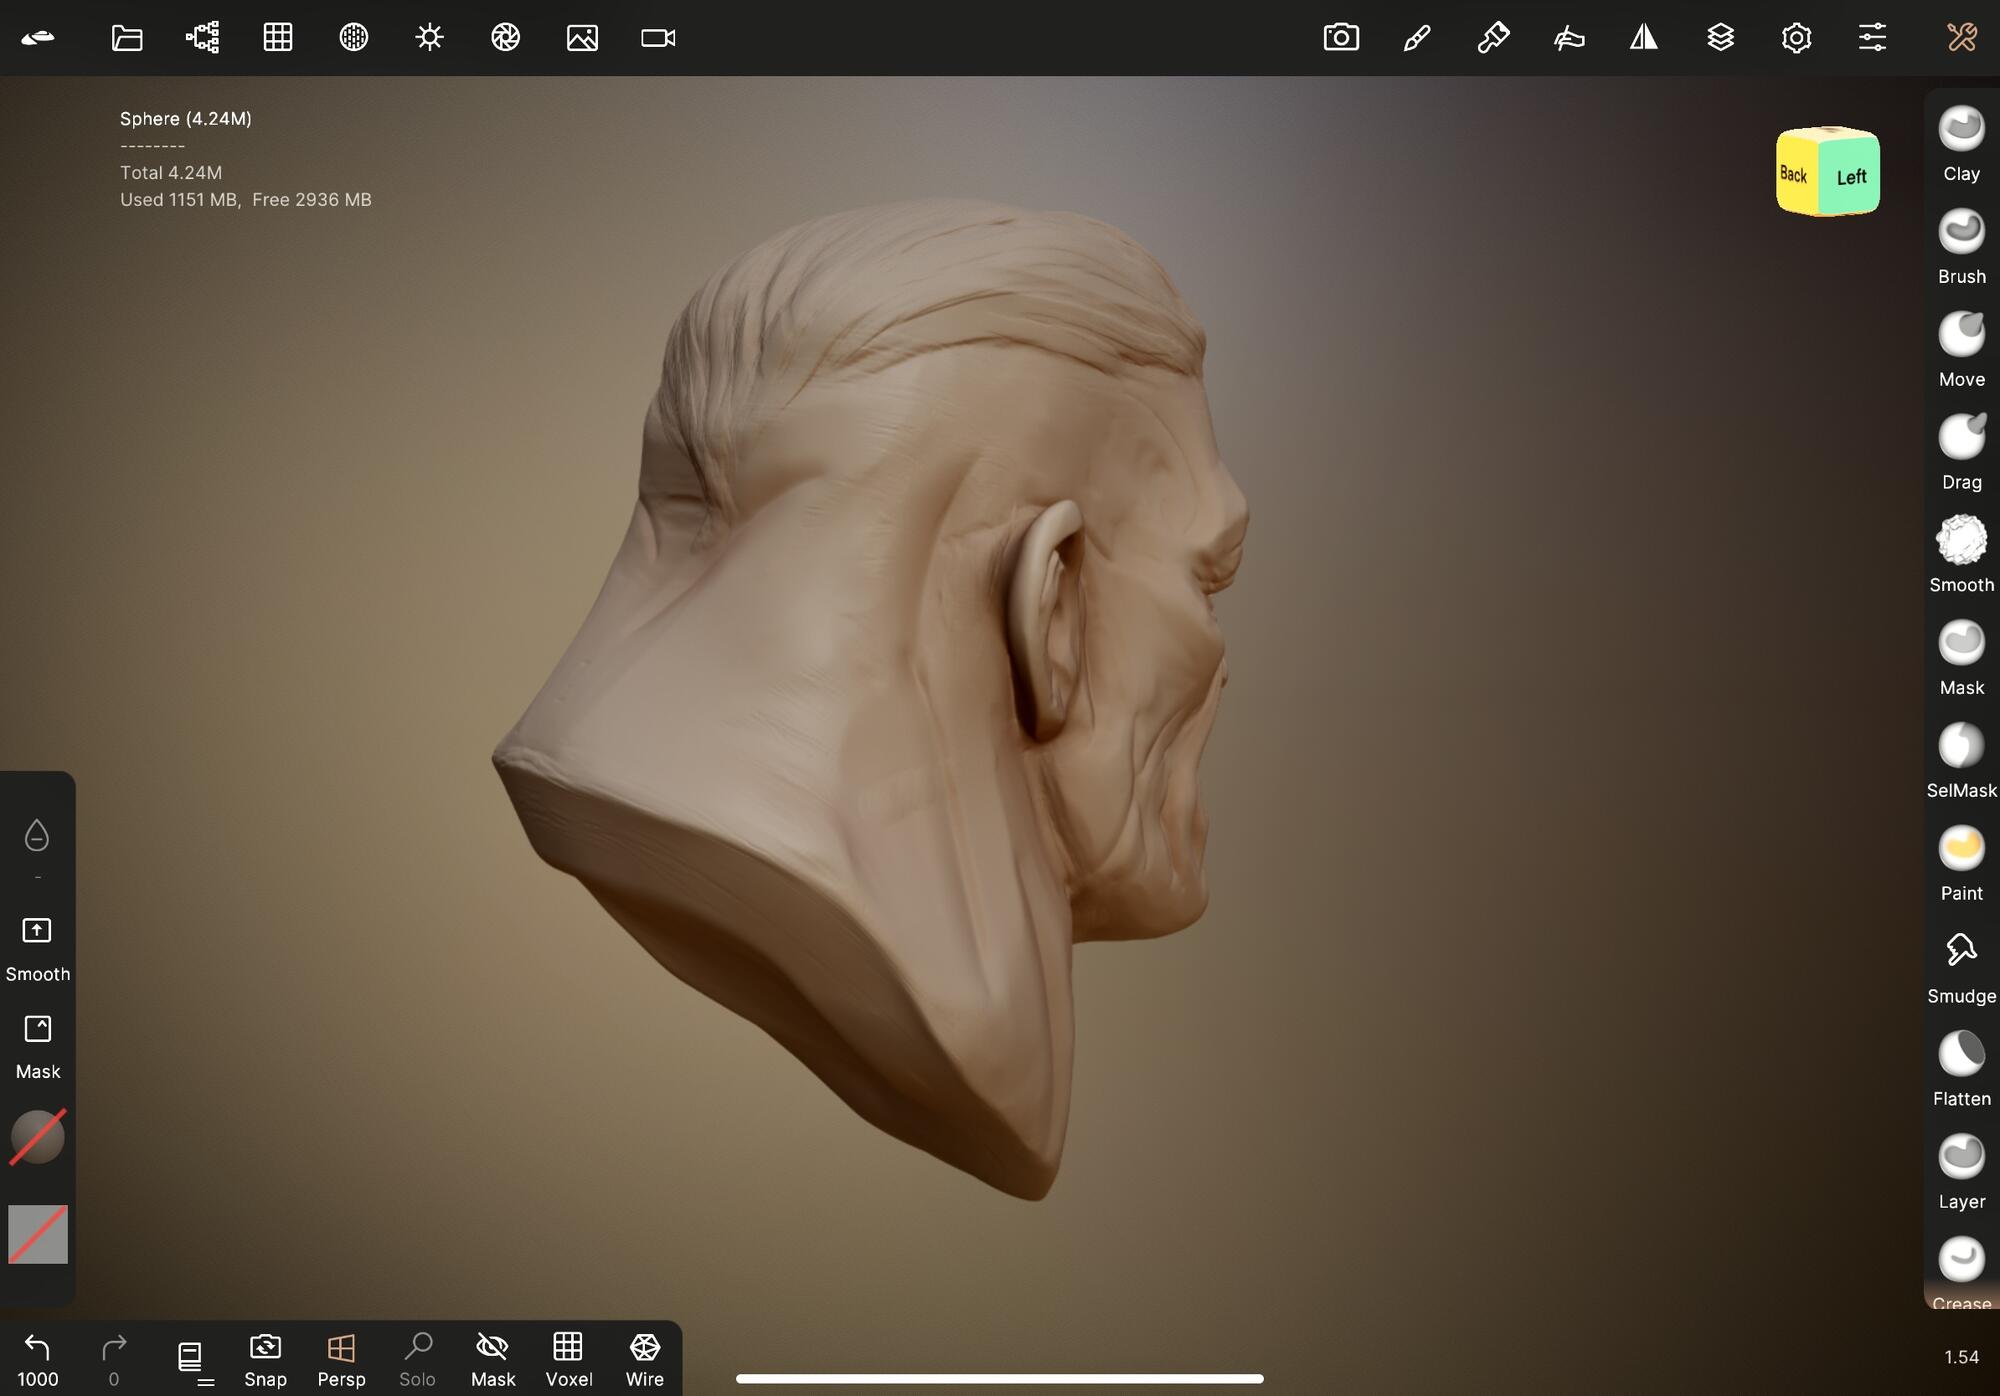Open the files folder menu
Viewport: 2000px width, 1396px height.
point(127,38)
